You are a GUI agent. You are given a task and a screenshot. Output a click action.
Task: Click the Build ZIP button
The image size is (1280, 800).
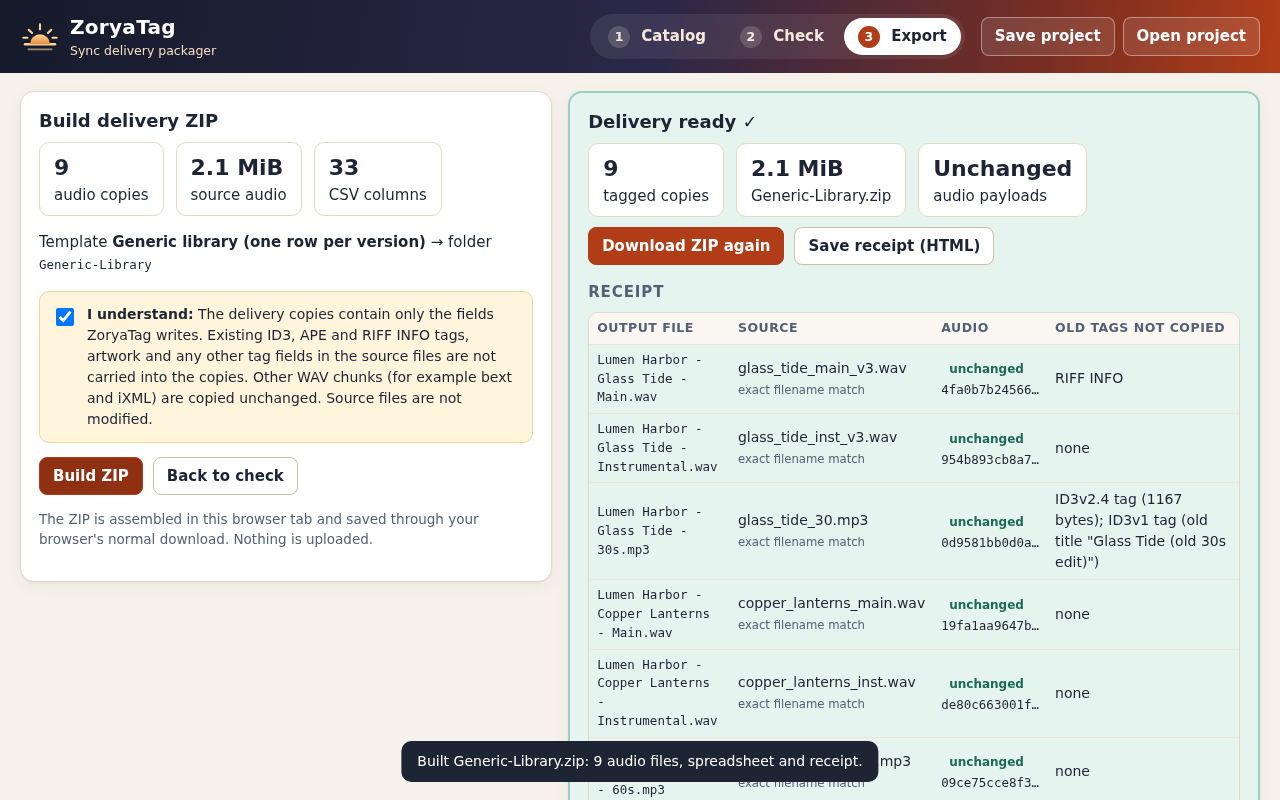91,476
